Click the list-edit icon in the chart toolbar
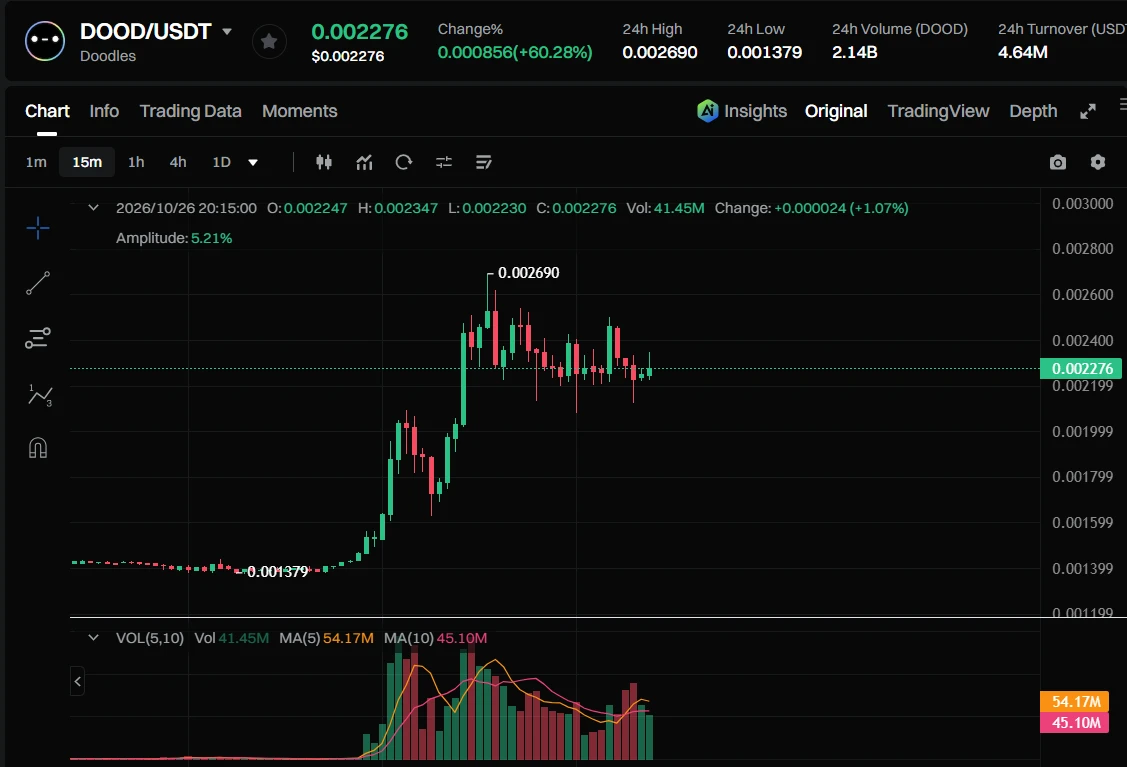The width and height of the screenshot is (1127, 767). [x=484, y=162]
